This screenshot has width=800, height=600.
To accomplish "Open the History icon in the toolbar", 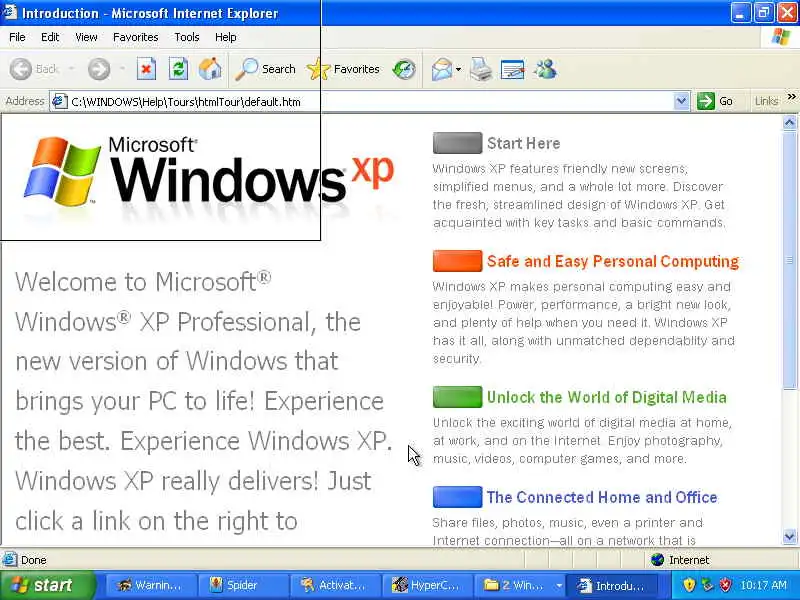I will pyautogui.click(x=404, y=69).
